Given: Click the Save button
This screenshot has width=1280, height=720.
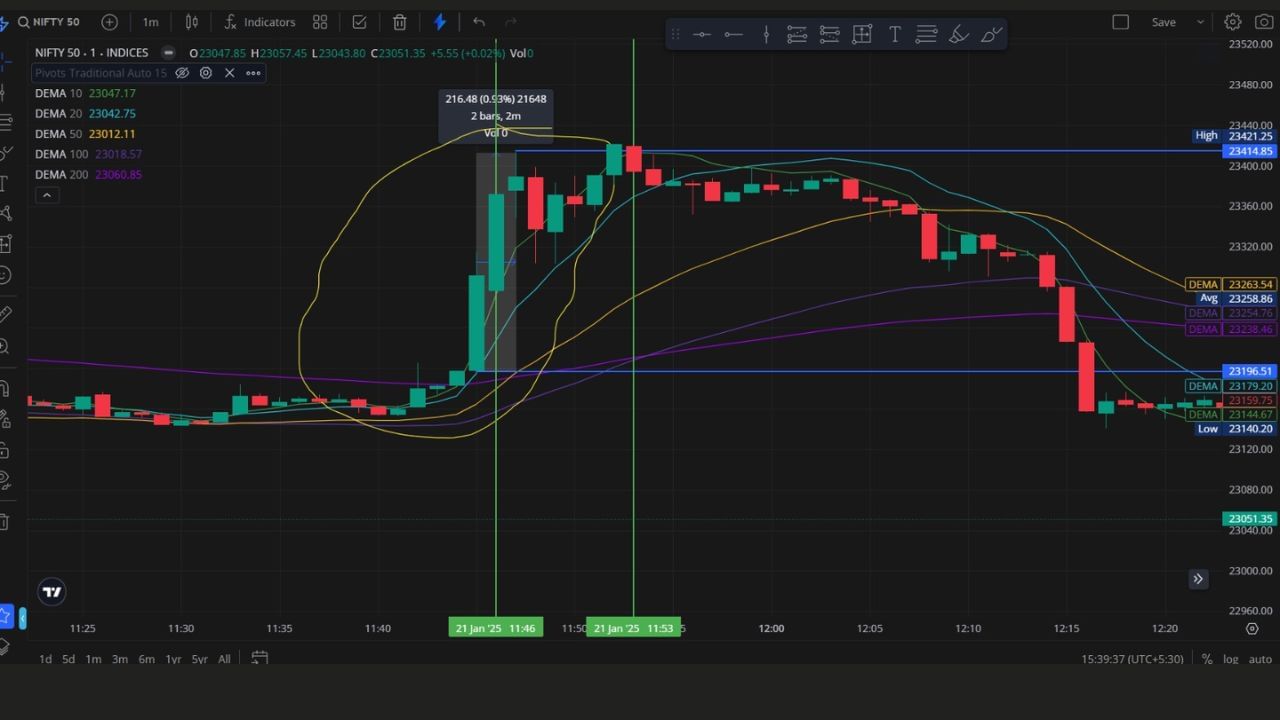Looking at the screenshot, I should click(x=1163, y=22).
